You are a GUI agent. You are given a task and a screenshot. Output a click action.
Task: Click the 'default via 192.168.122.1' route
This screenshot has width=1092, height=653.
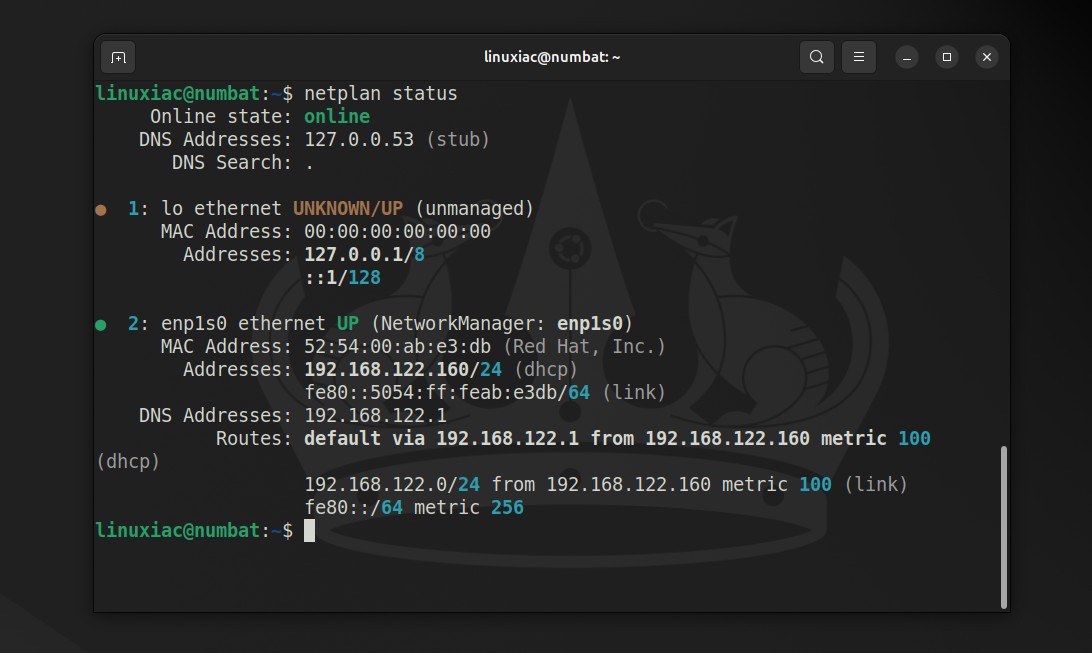[x=441, y=438]
